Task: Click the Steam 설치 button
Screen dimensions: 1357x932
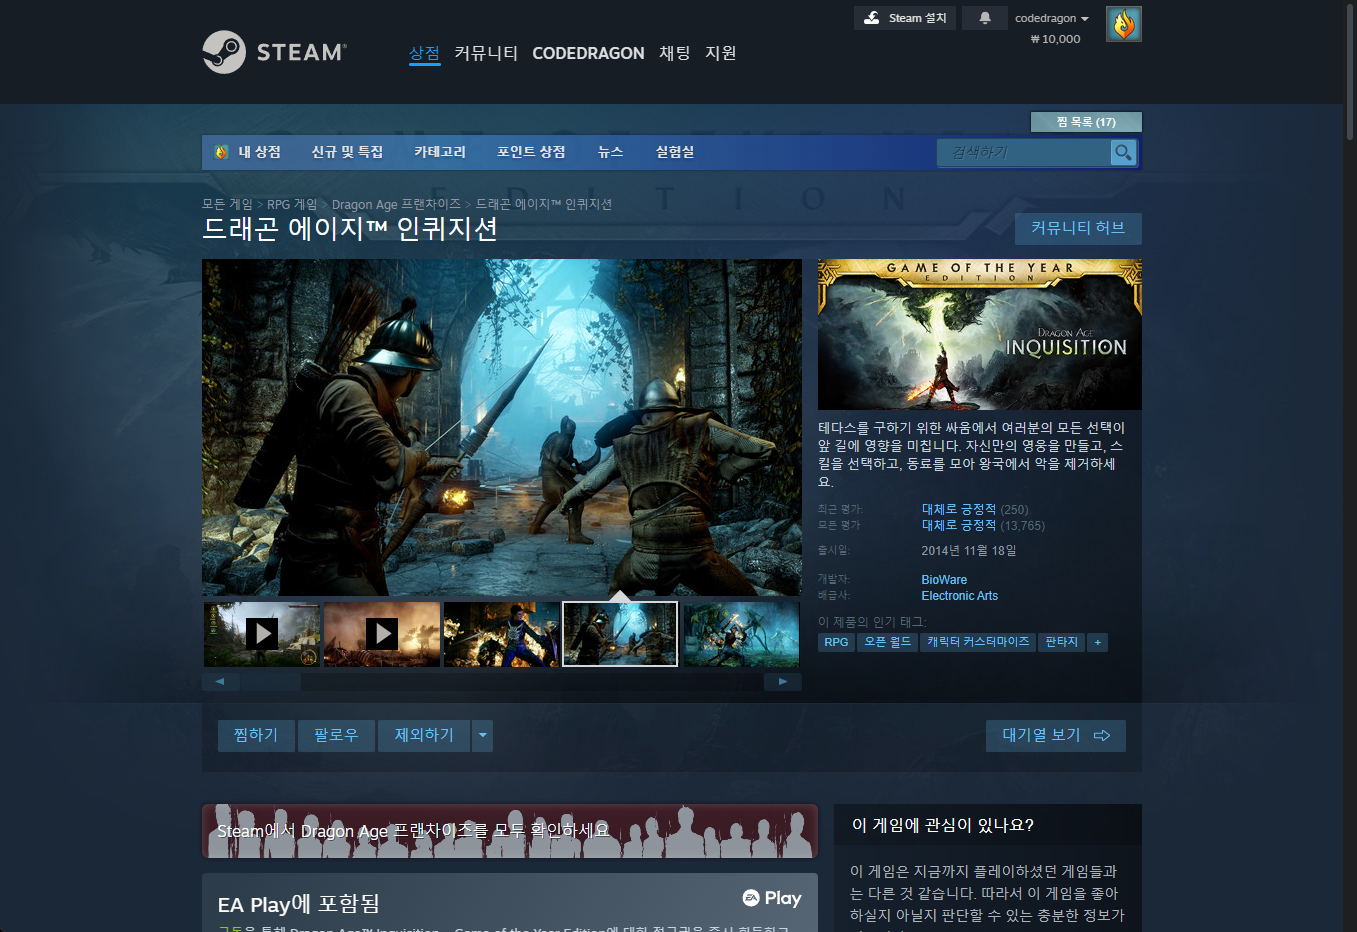Action: coord(905,18)
